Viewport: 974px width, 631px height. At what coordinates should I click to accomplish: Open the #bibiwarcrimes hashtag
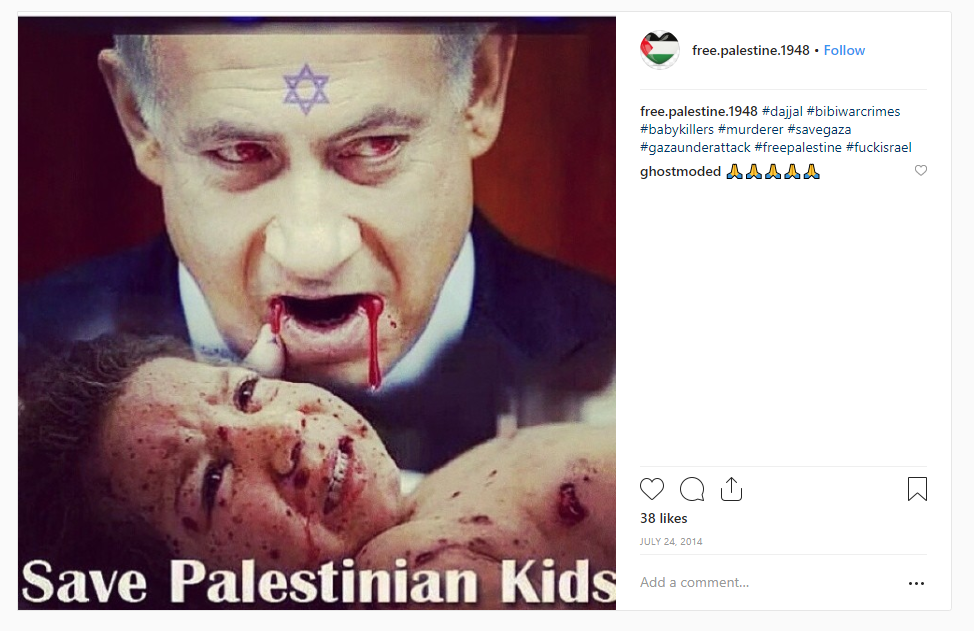coord(853,111)
